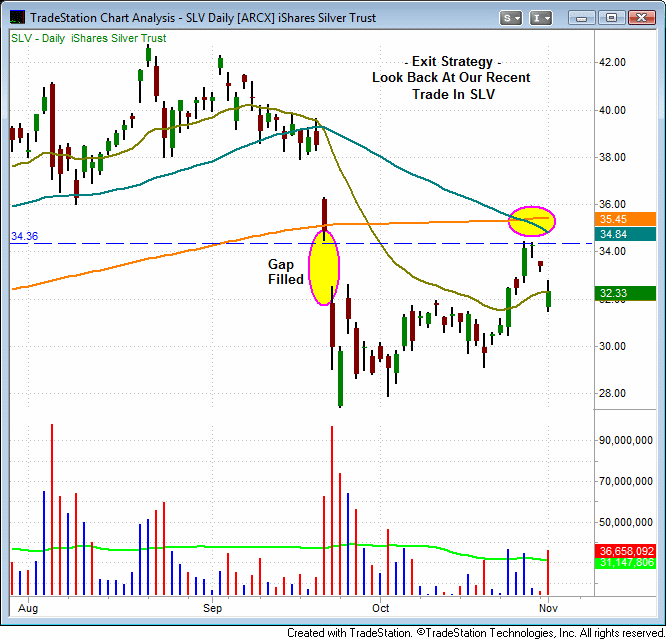Click the 'Trade In SLV' annotation line
The image size is (666, 639).
(x=454, y=94)
